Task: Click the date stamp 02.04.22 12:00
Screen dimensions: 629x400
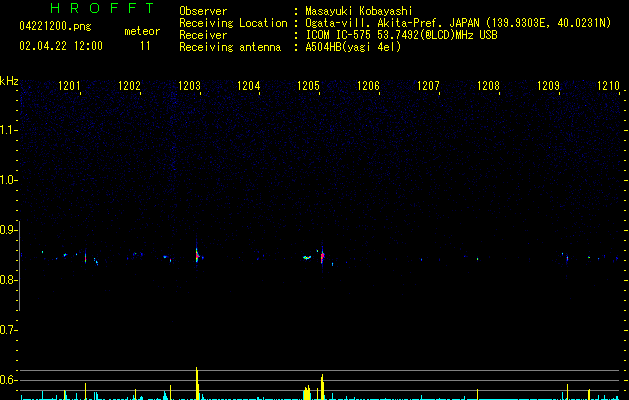Action: coord(61,46)
